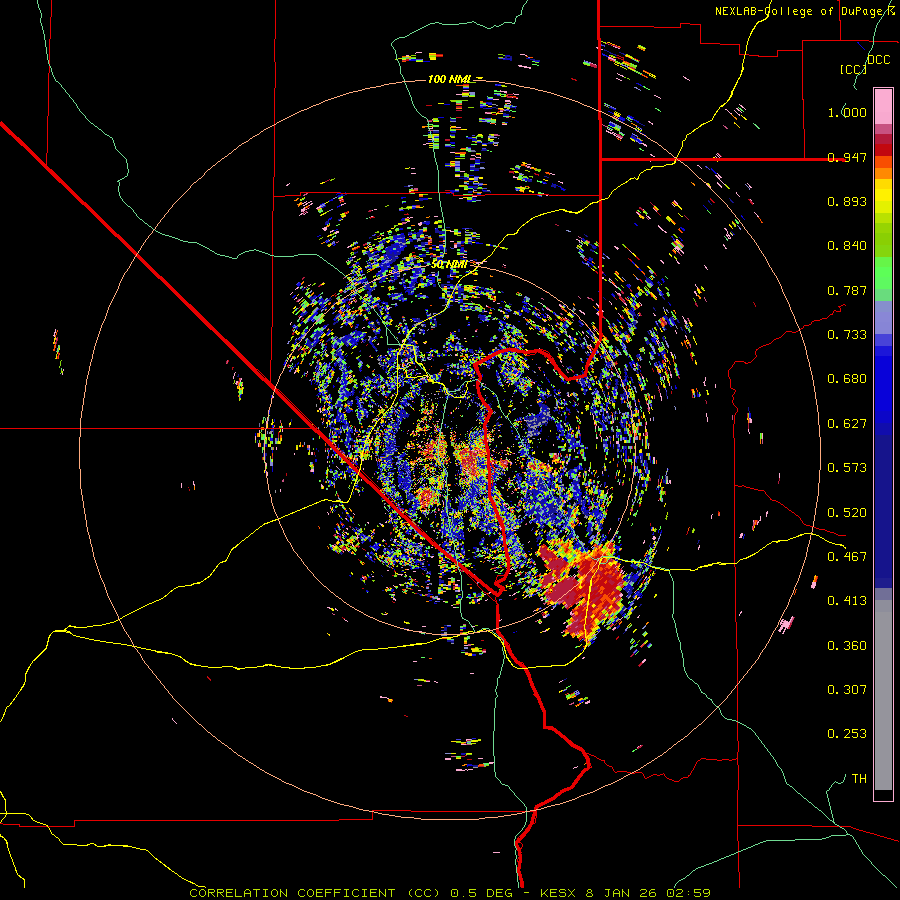Click the 0.627 legend label
This screenshot has width=900, height=900.
click(847, 424)
